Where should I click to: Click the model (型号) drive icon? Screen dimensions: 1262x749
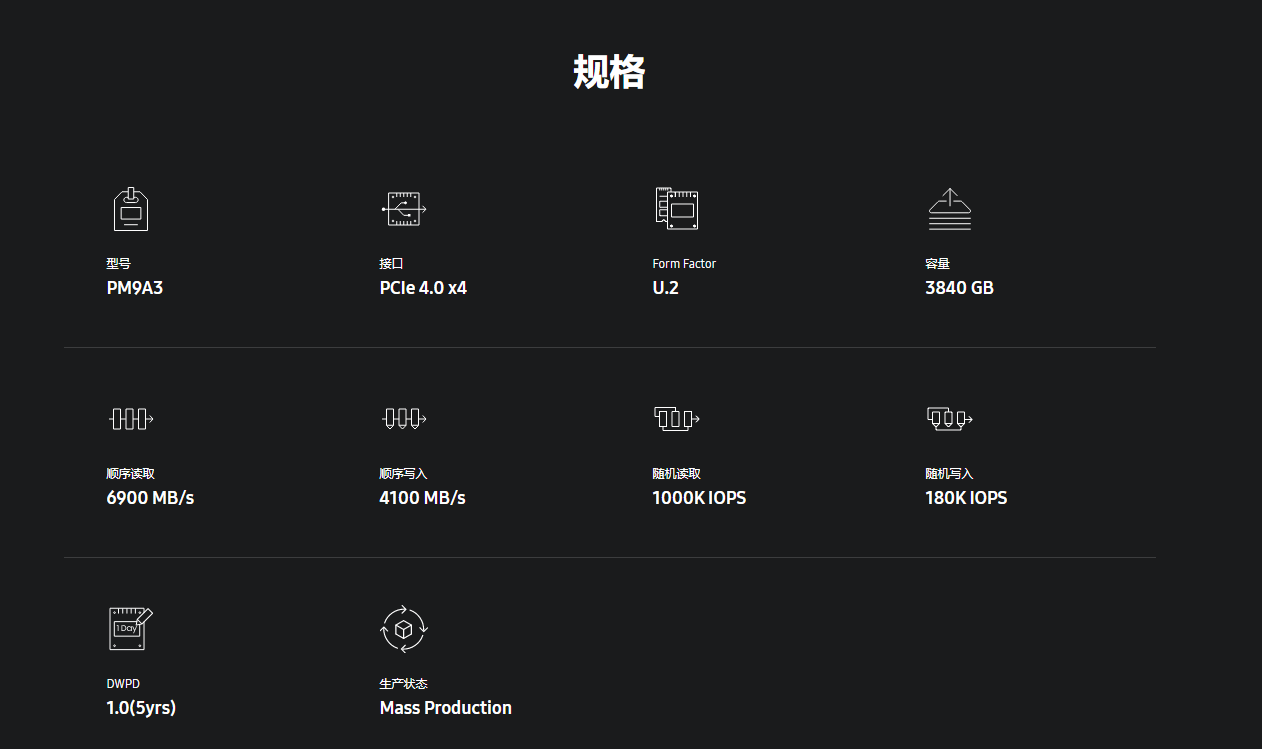(130, 209)
